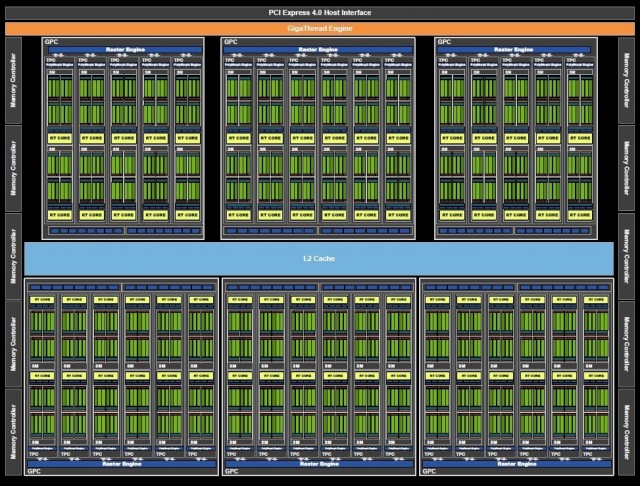Viewport: 640px width, 486px height.
Task: Click the bottom Memory Controller on the right side
Action: click(627, 432)
